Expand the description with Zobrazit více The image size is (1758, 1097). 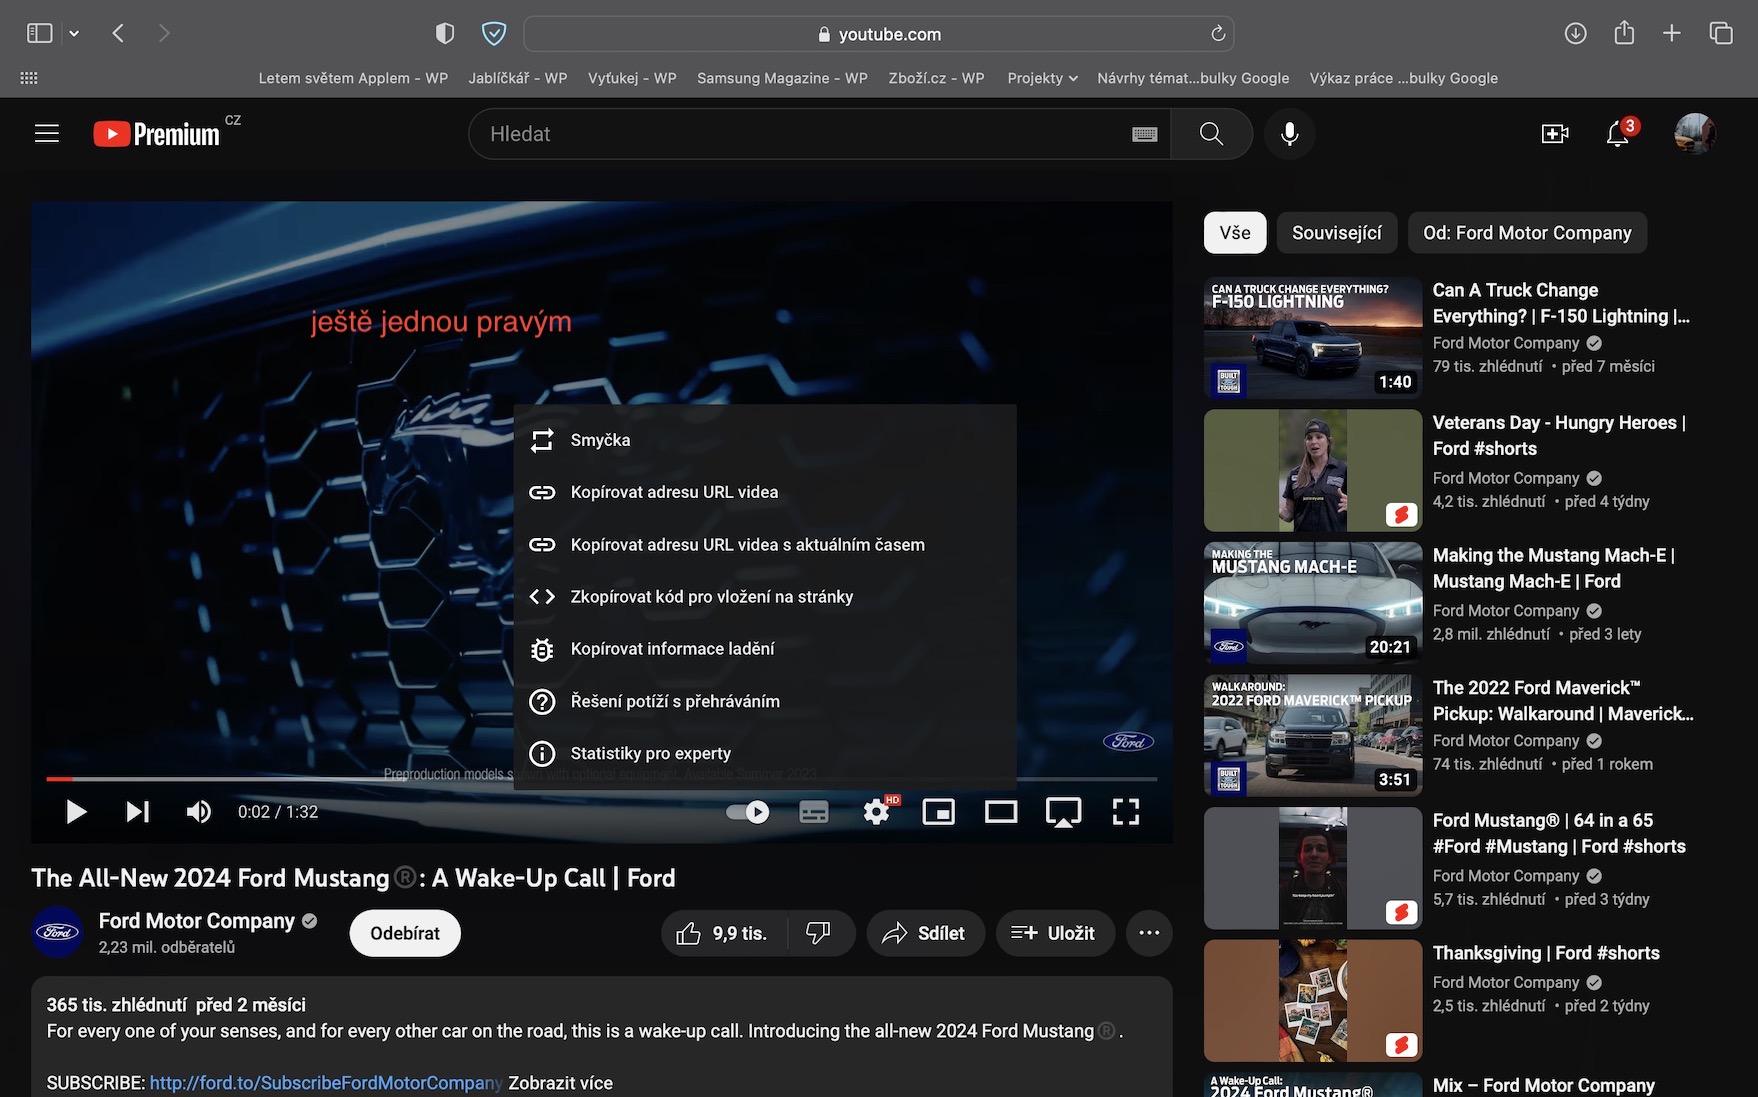click(x=560, y=1083)
